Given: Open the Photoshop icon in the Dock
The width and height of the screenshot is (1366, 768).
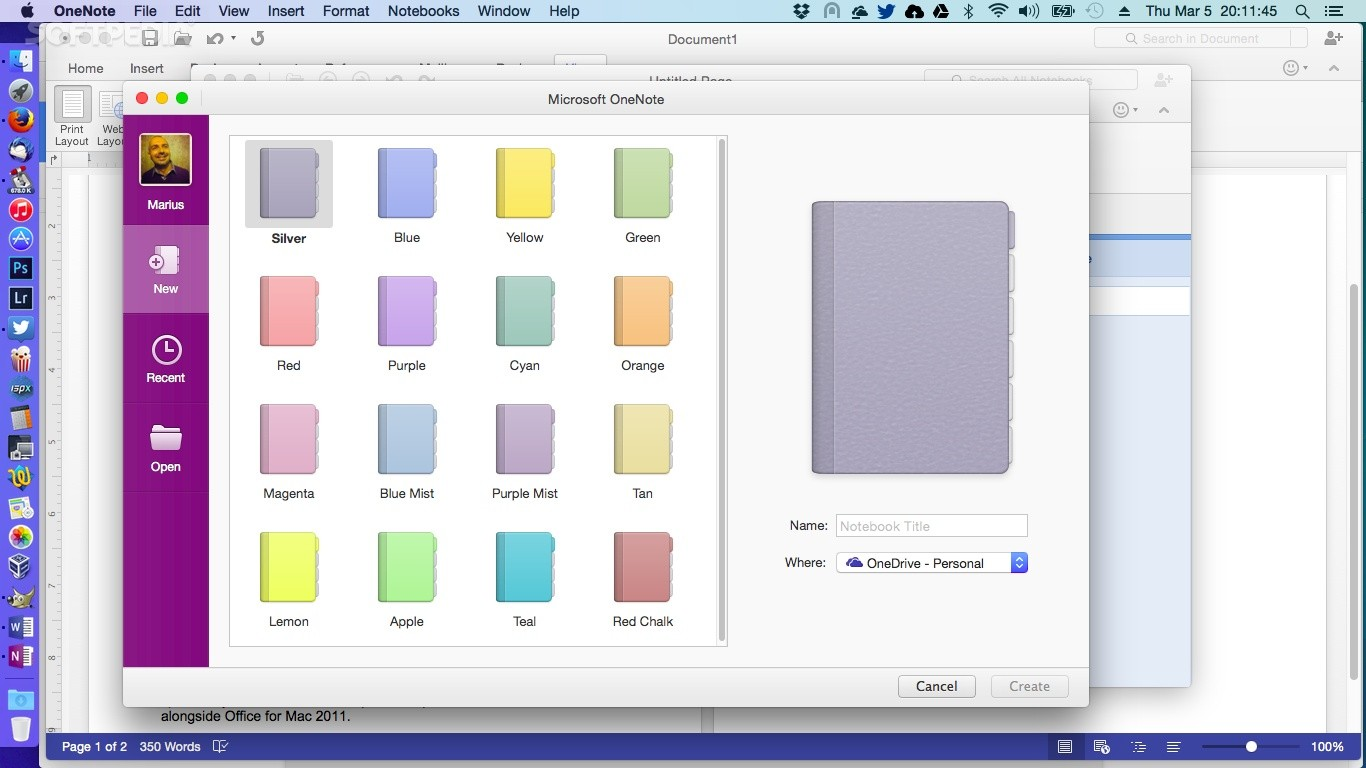Looking at the screenshot, I should (20, 268).
